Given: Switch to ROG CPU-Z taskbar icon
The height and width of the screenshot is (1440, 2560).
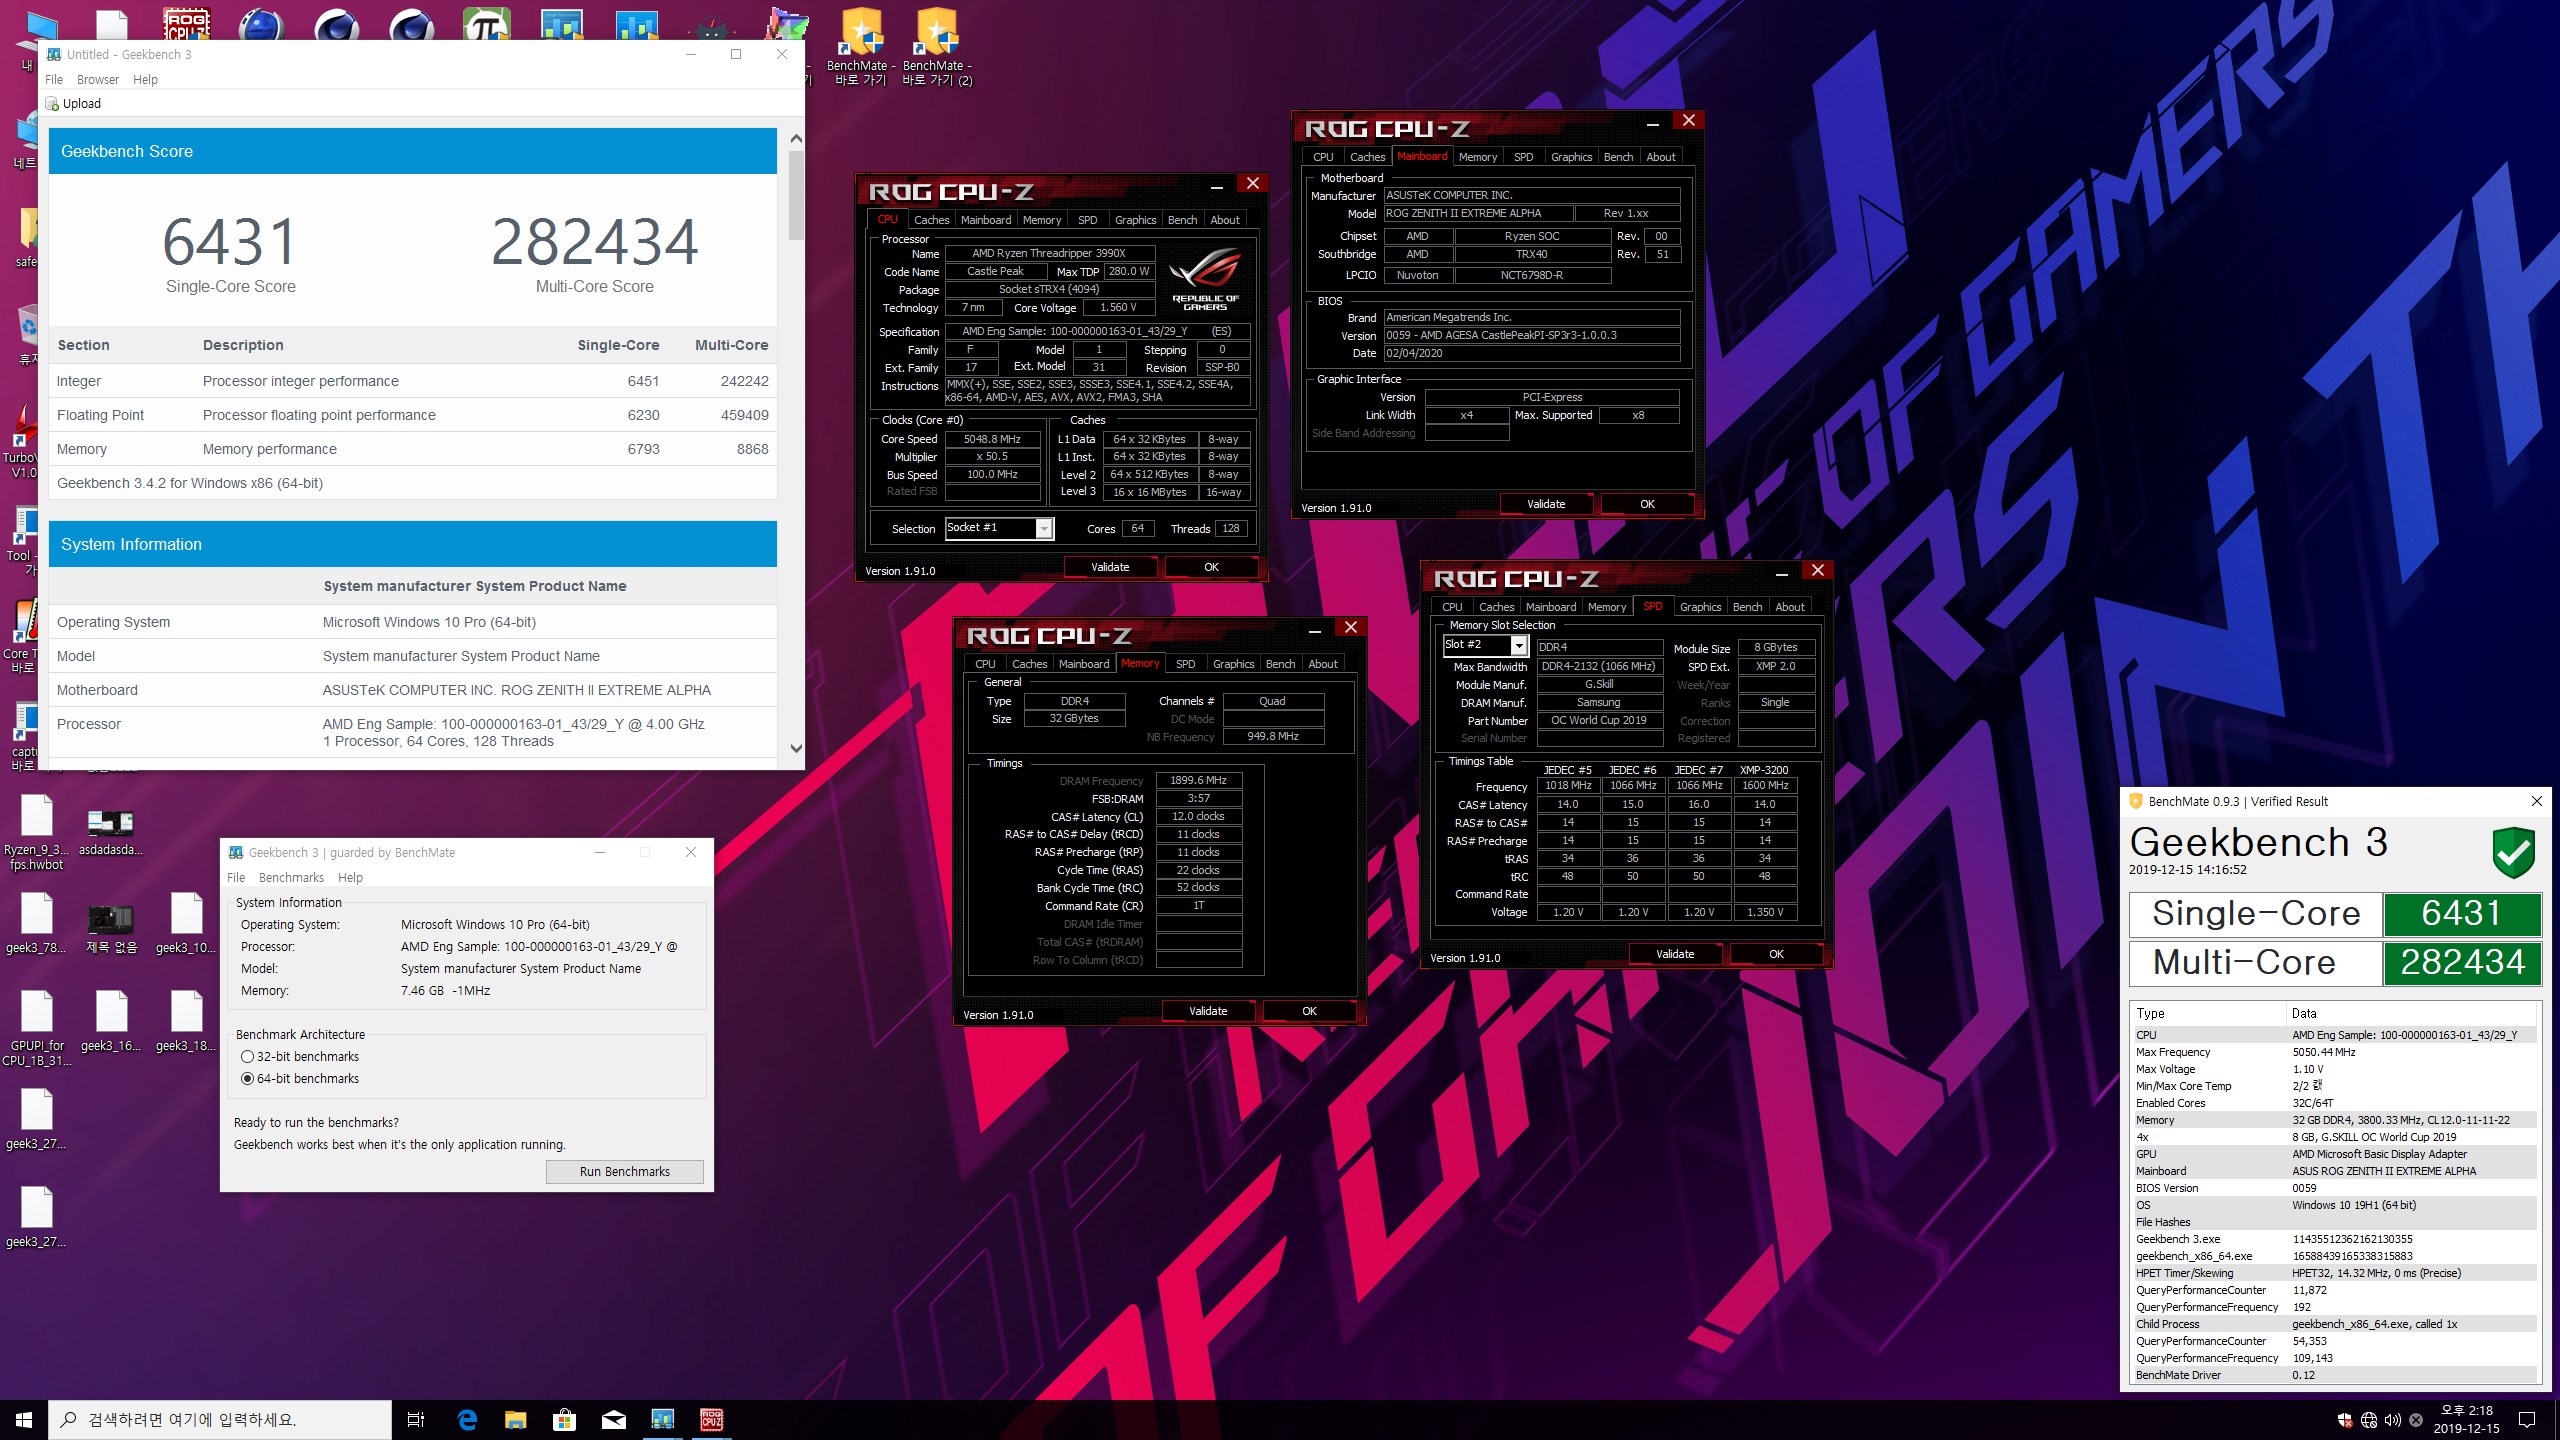Looking at the screenshot, I should pos(711,1420).
